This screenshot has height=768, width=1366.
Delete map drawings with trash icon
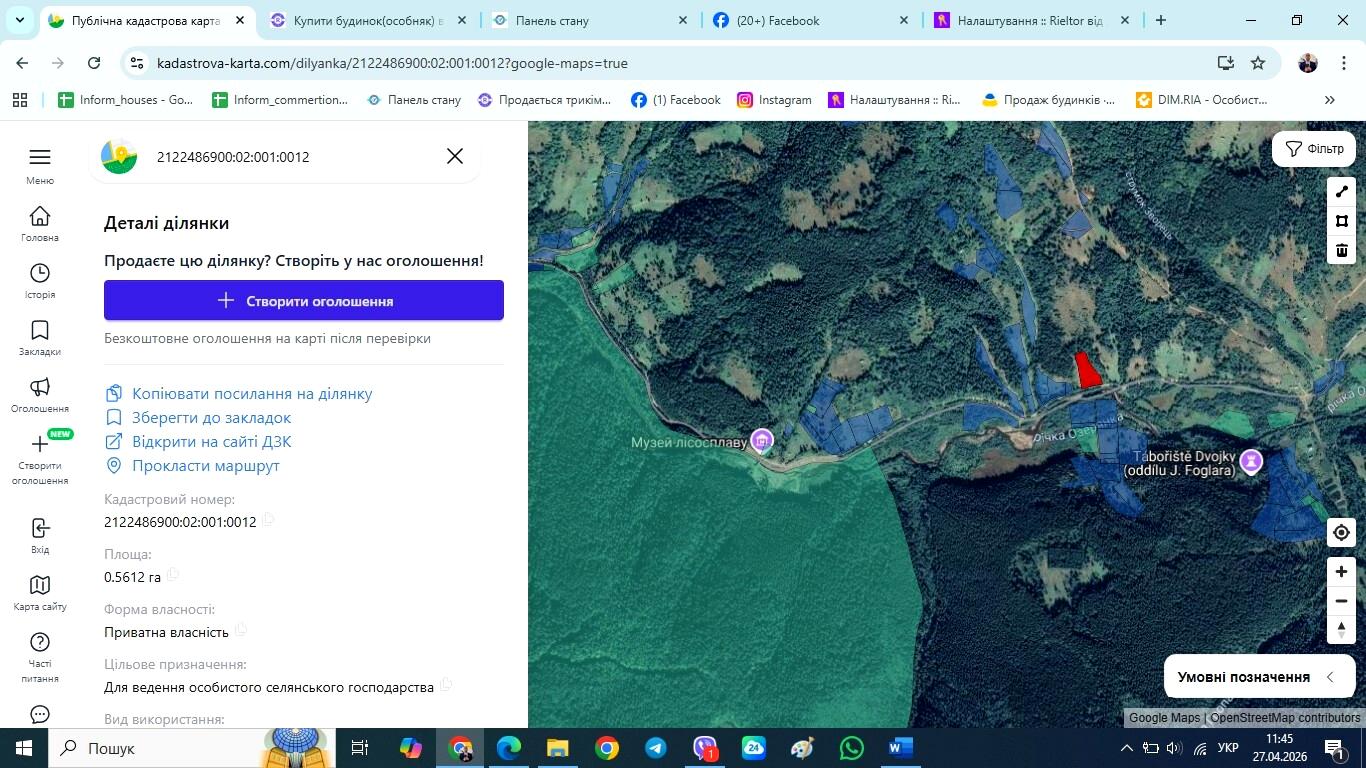click(x=1342, y=250)
